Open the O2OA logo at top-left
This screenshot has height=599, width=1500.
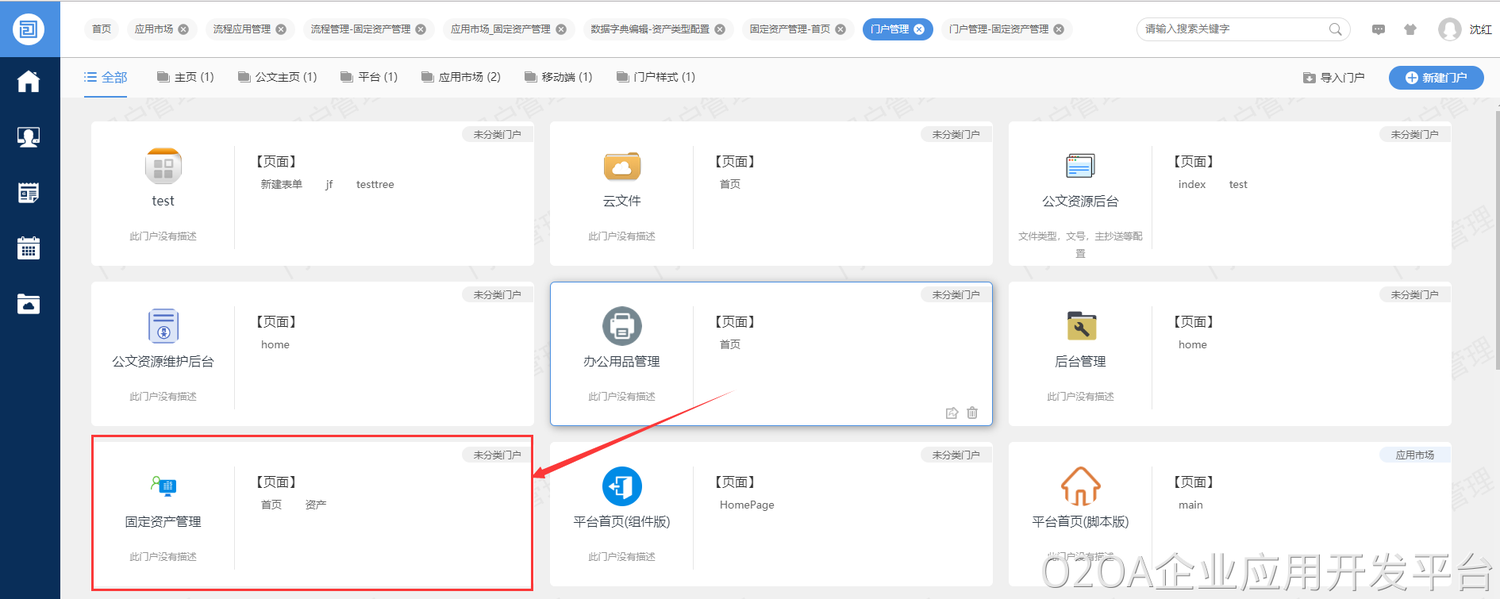pos(29,29)
